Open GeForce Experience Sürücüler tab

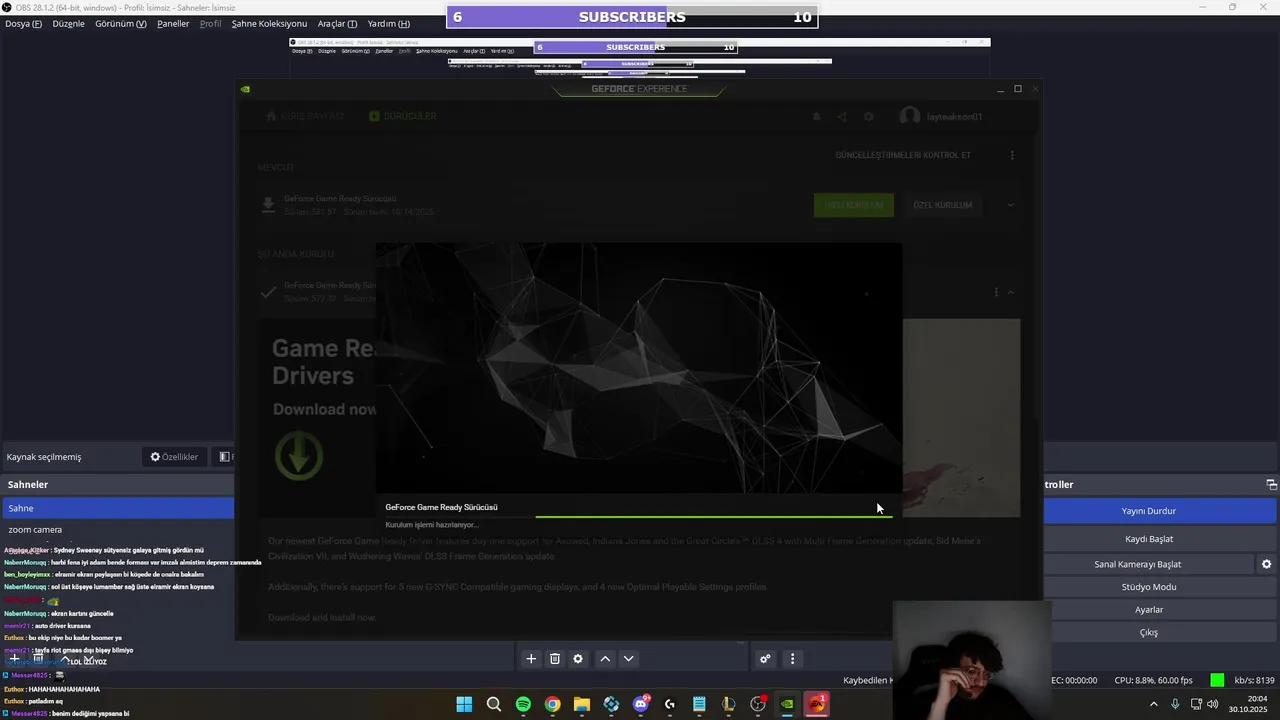(x=403, y=116)
